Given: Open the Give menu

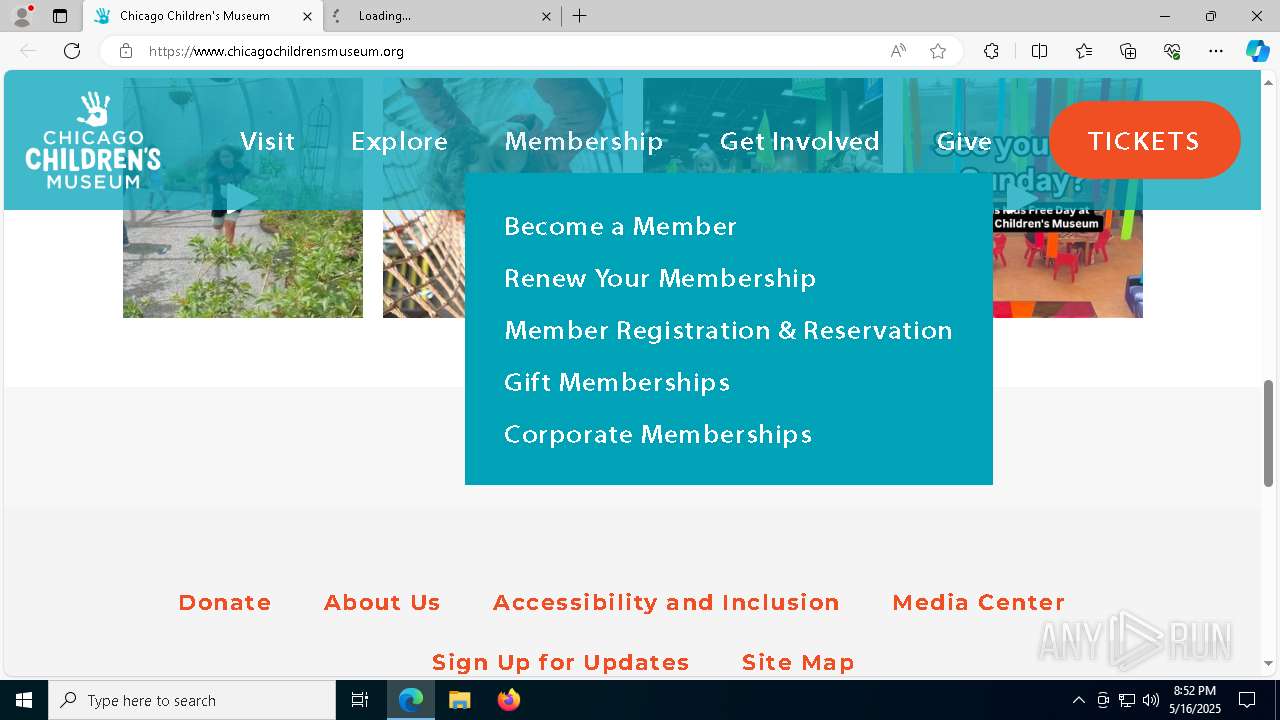Looking at the screenshot, I should [x=964, y=141].
